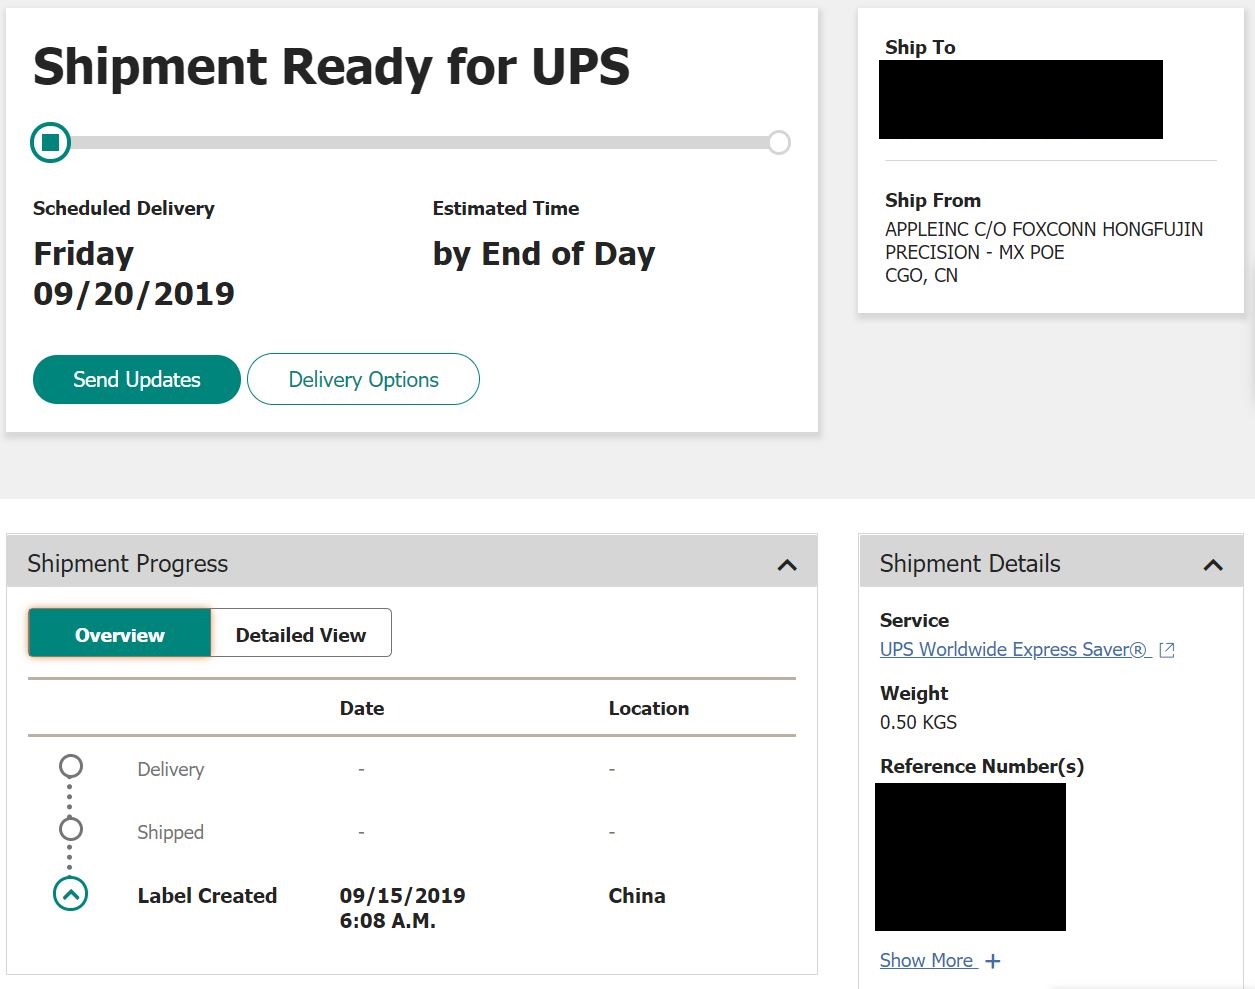Collapse the Shipment Progress panel
Screen dimensions: 1255x989
[x=787, y=565]
